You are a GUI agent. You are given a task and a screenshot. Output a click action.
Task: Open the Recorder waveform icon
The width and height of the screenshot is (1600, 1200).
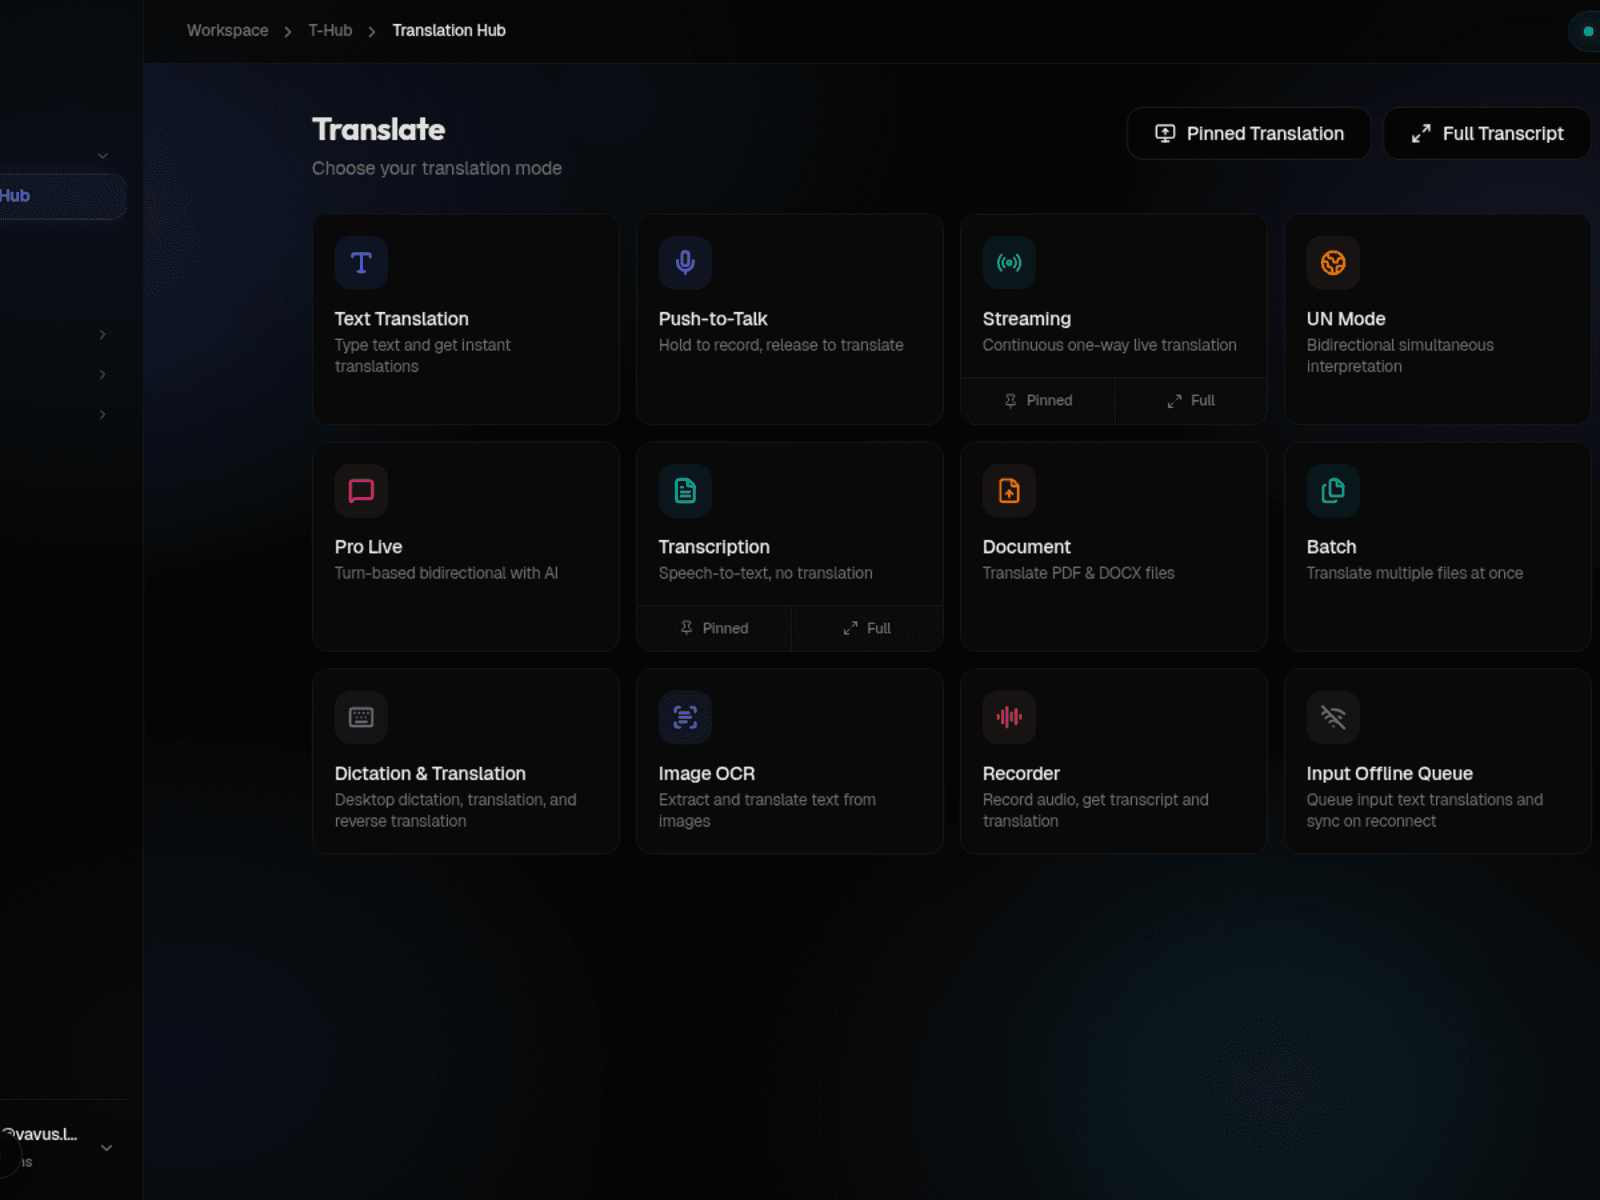[x=1009, y=717]
